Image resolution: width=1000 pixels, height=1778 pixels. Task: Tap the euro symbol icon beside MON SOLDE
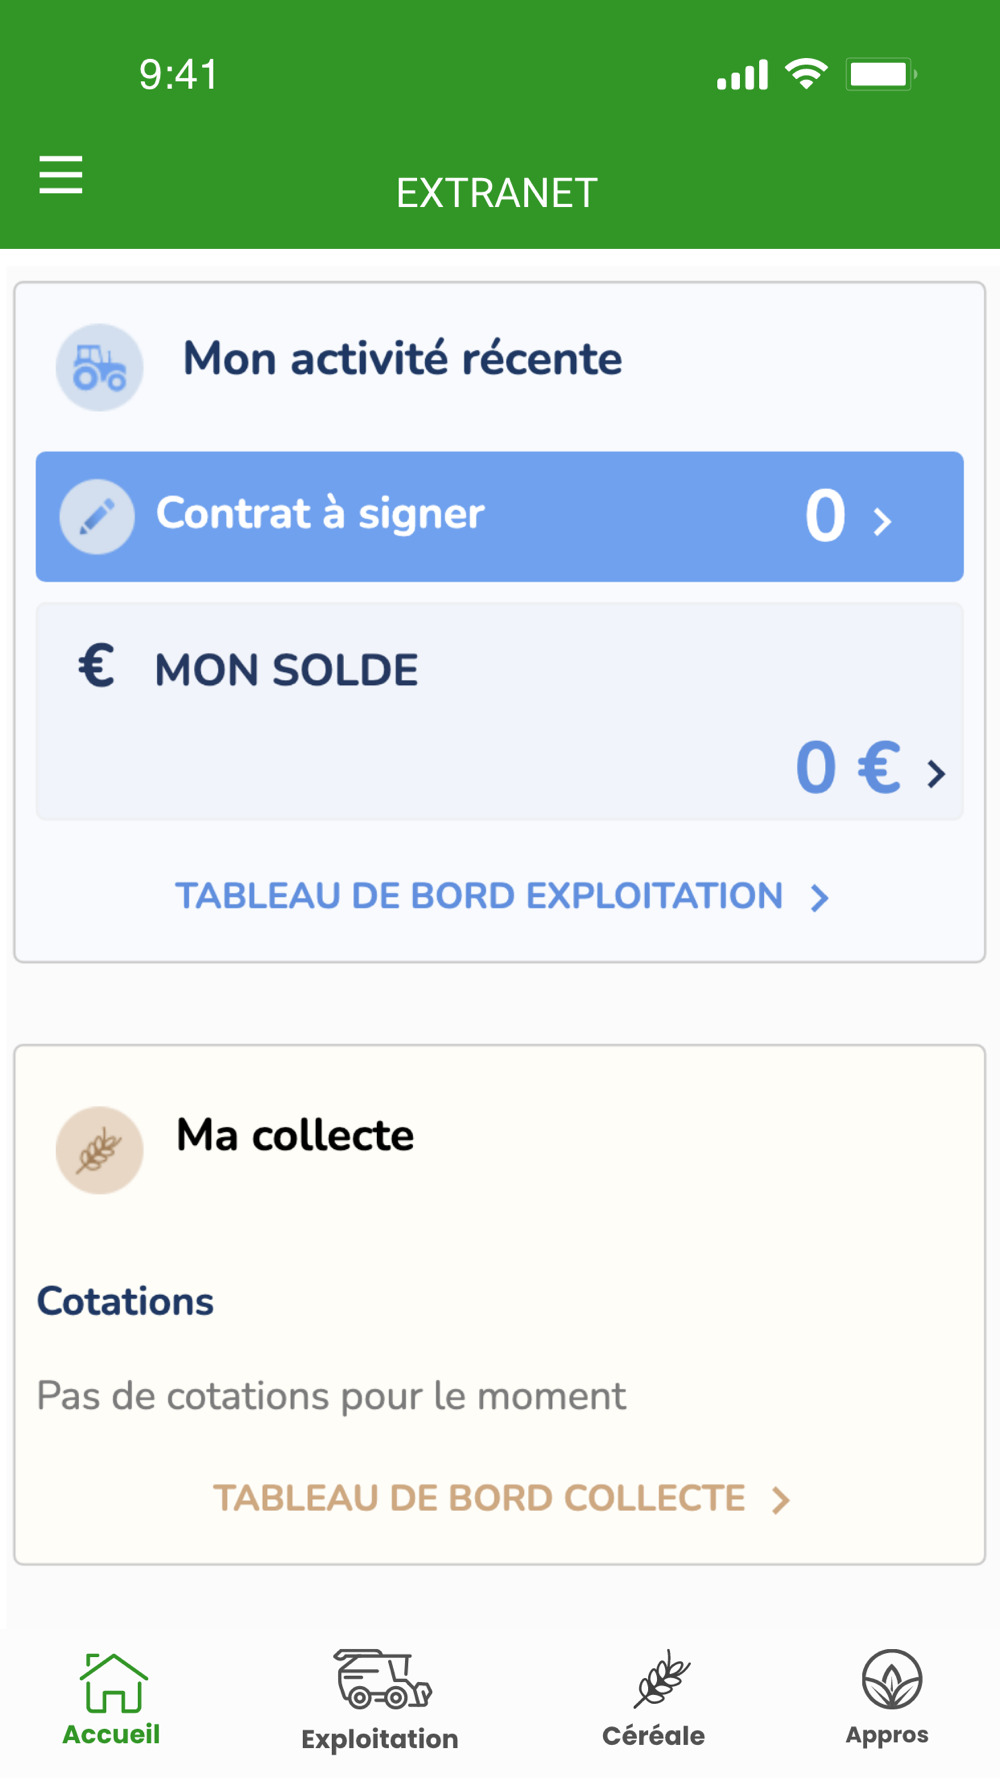tap(97, 666)
